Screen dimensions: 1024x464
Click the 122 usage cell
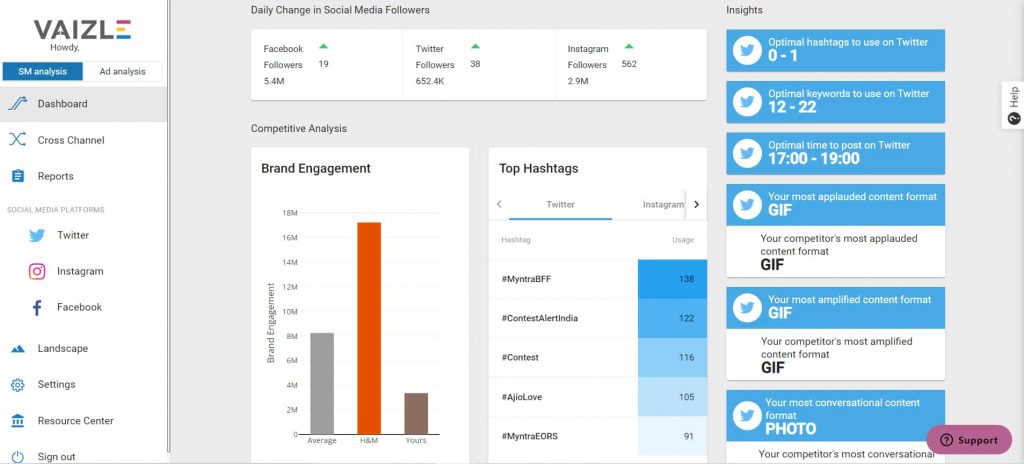tap(673, 318)
